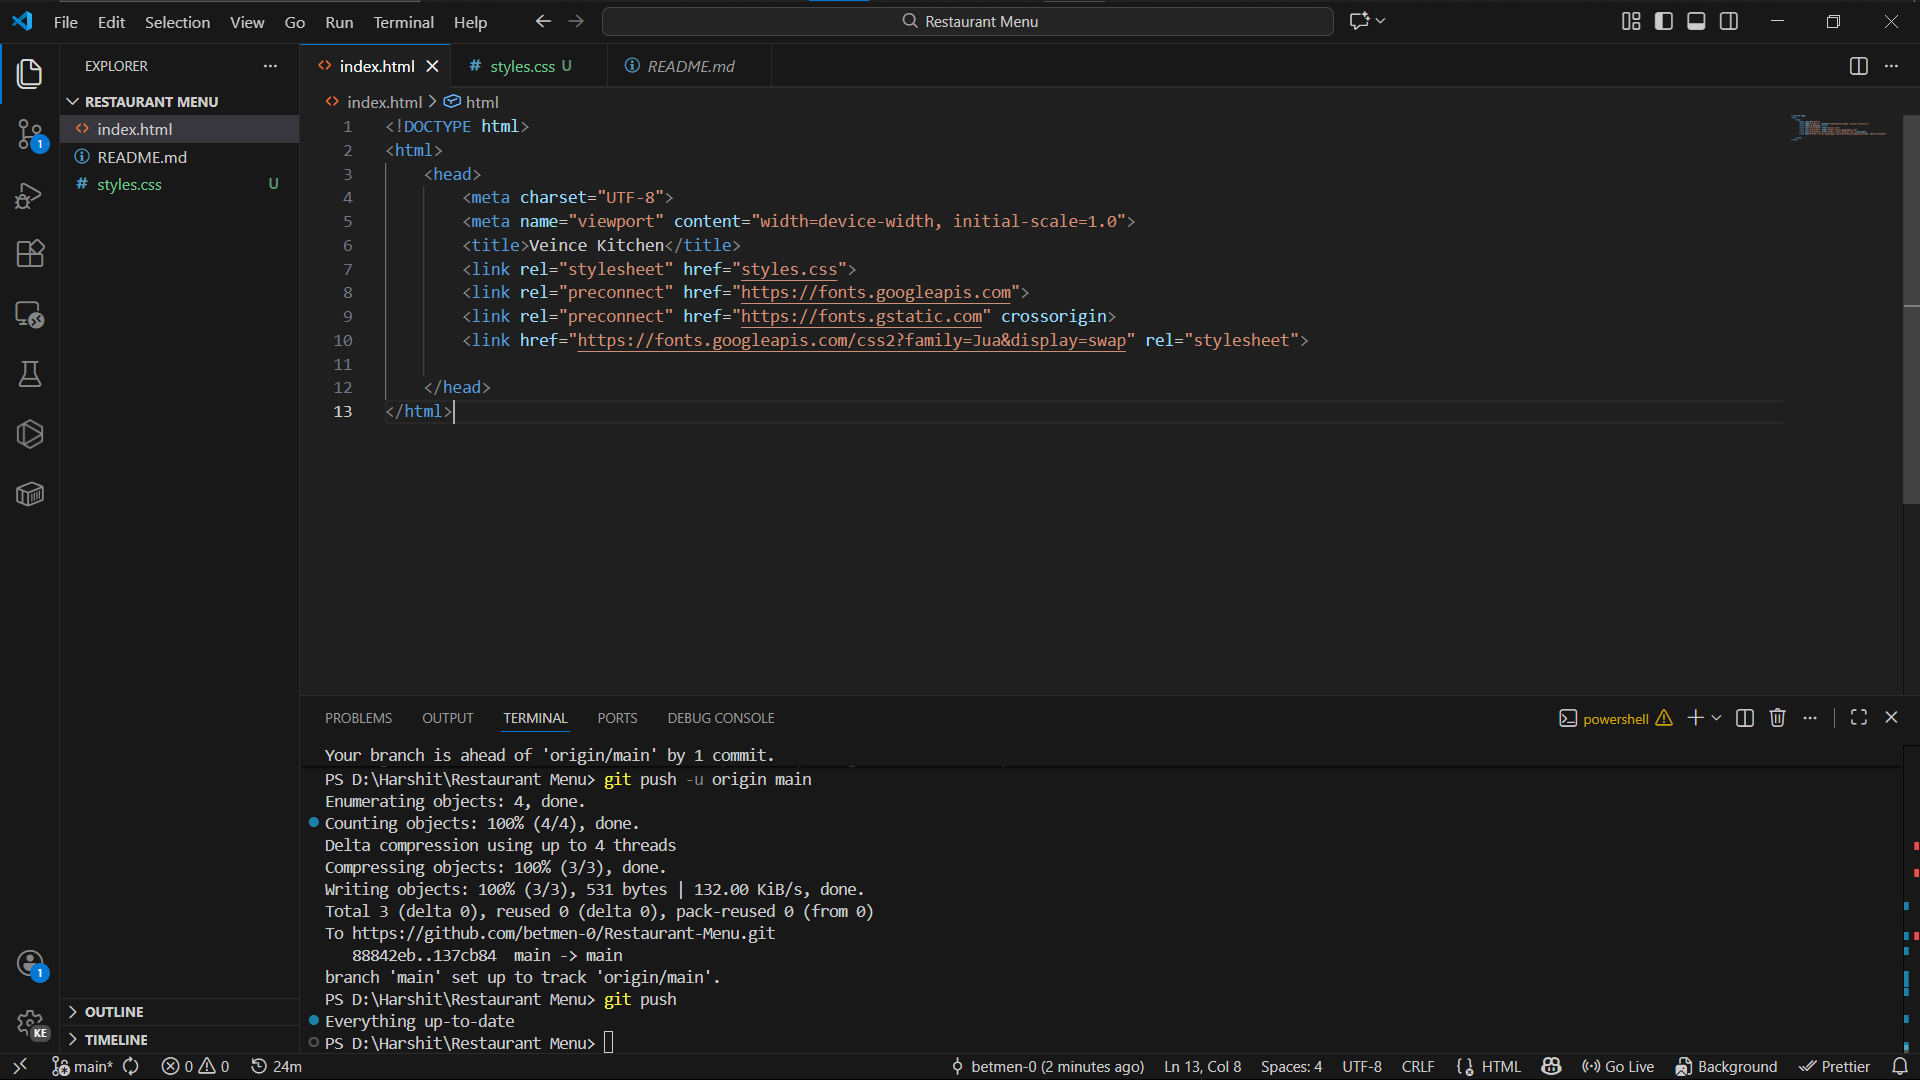1920x1080 pixels.
Task: Split the terminal pane
Action: (x=1745, y=718)
